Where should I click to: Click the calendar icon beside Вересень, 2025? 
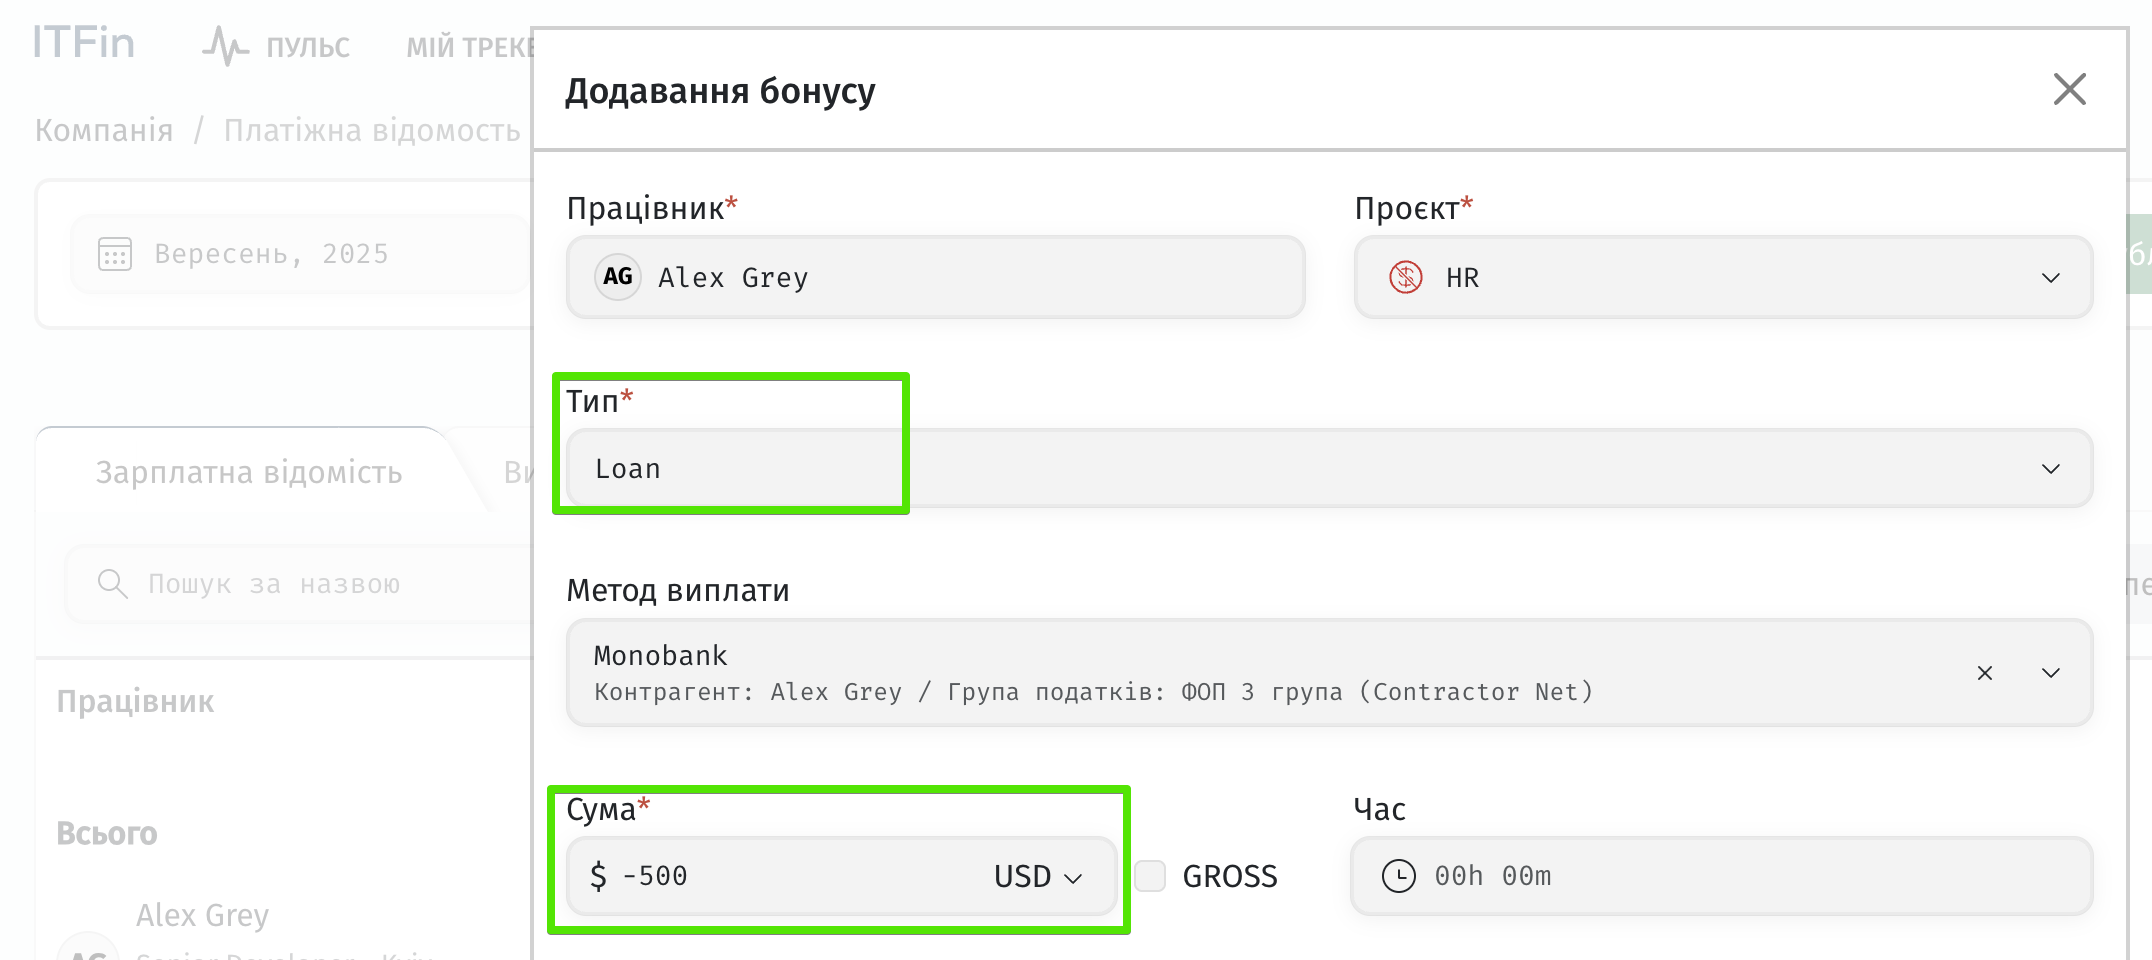115,254
